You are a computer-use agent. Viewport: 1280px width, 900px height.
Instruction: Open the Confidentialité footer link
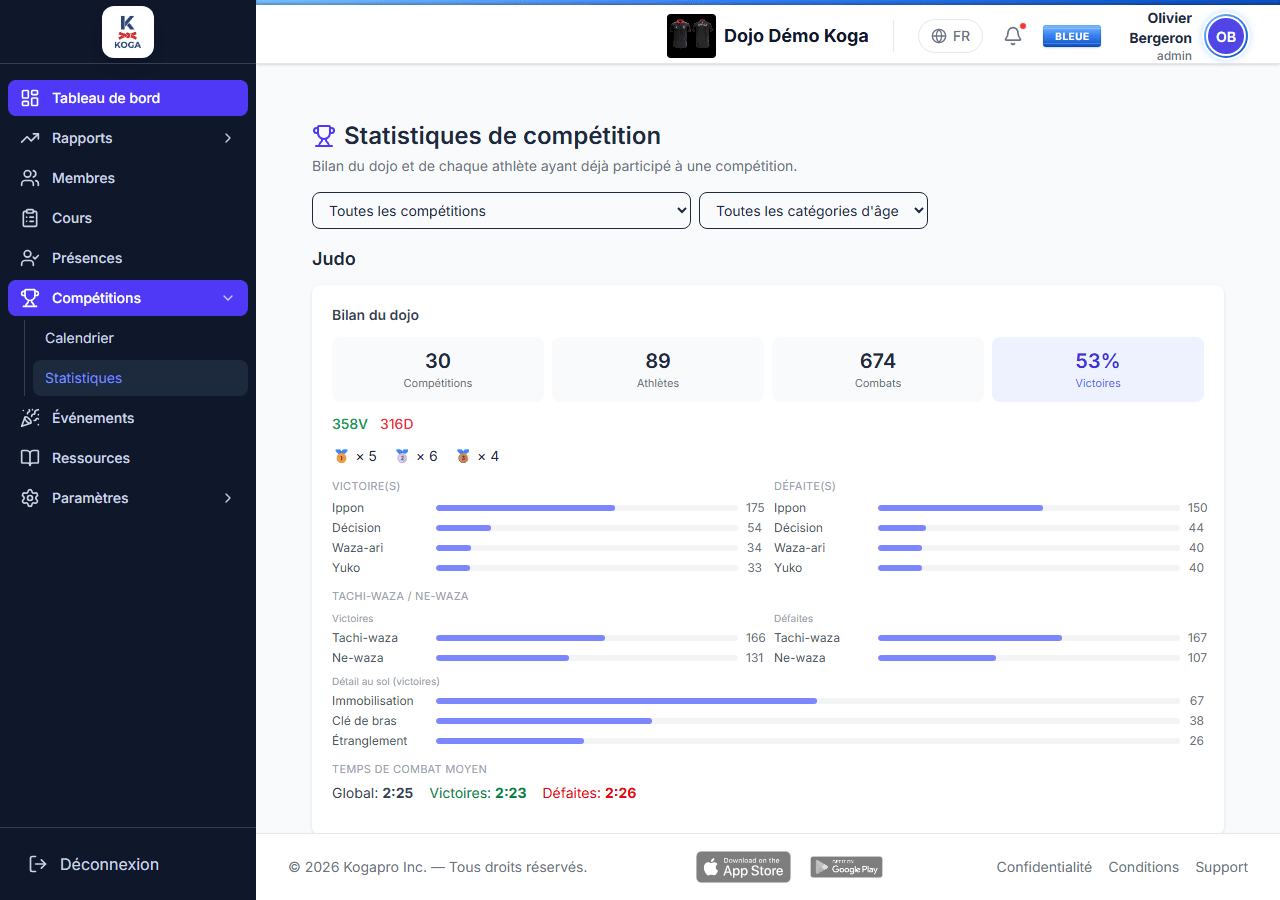click(1044, 867)
